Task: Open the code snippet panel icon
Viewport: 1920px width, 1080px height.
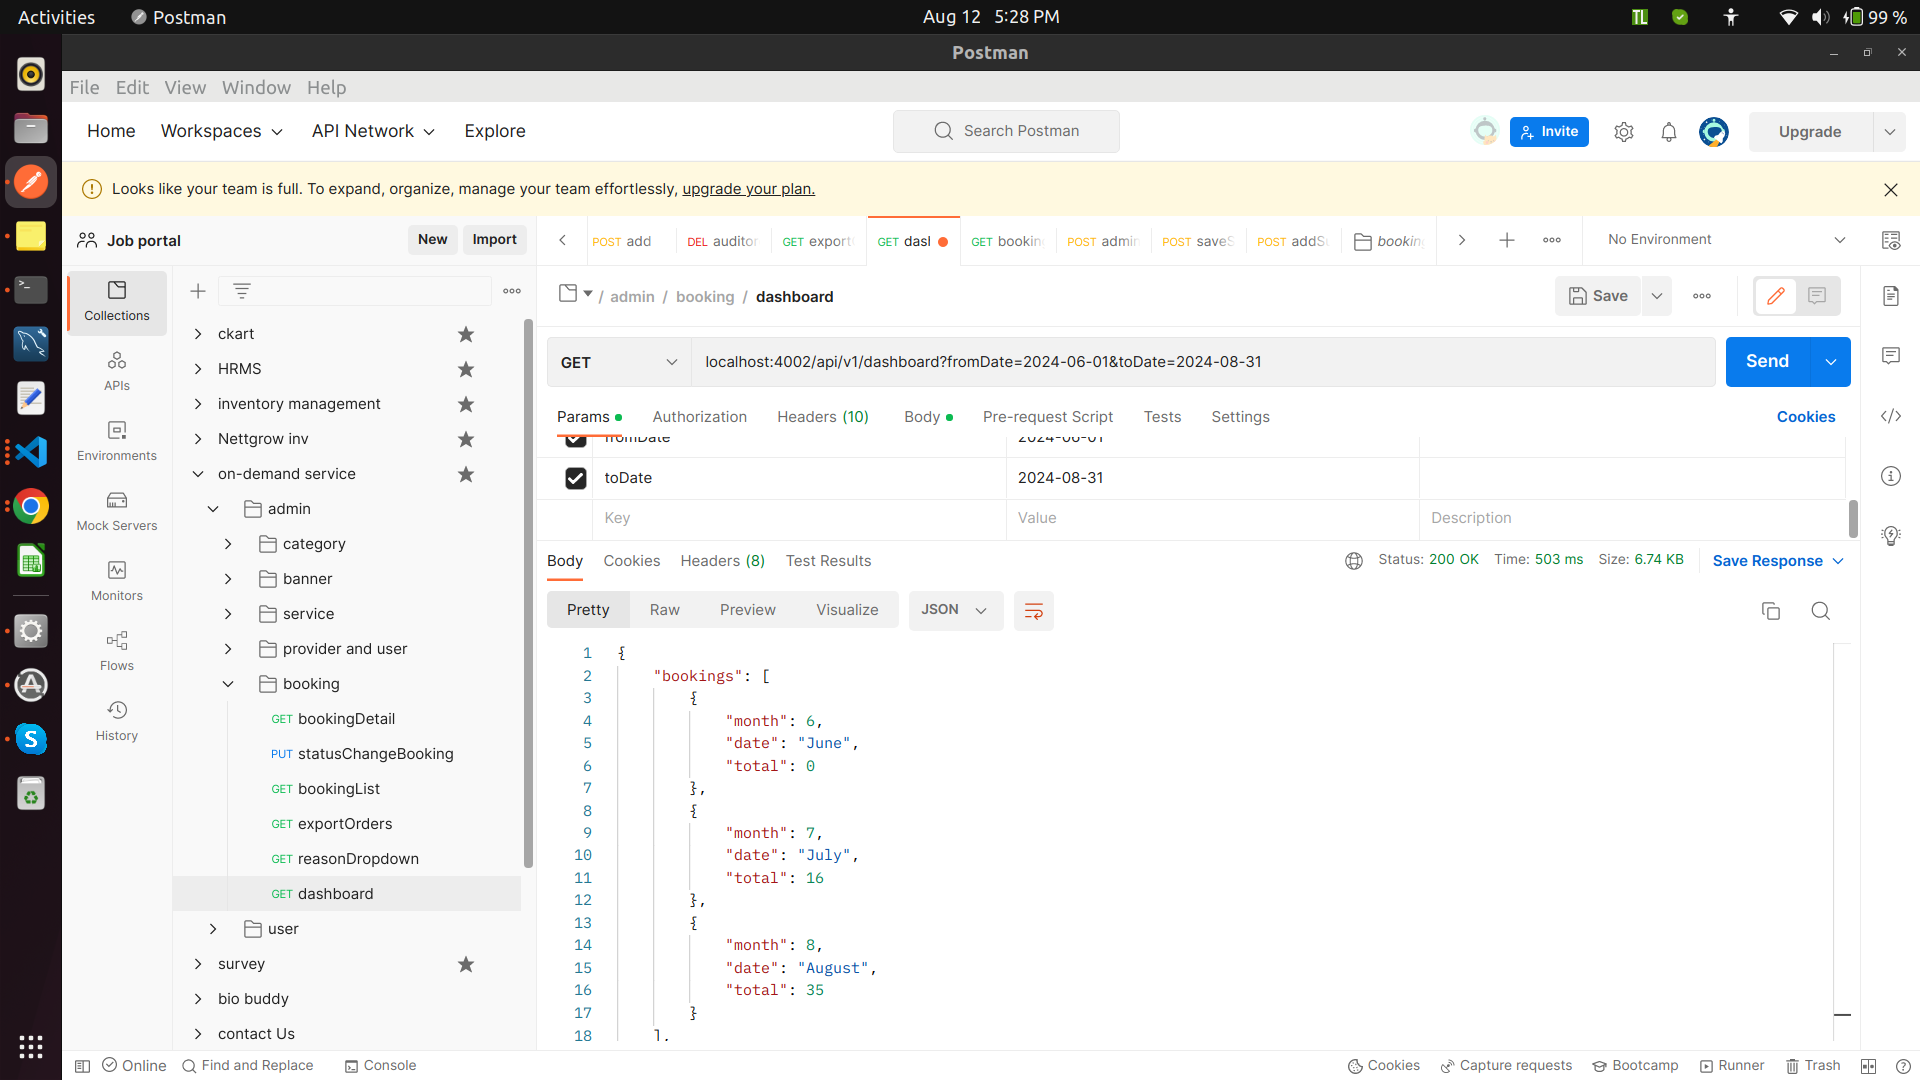Action: [1890, 416]
